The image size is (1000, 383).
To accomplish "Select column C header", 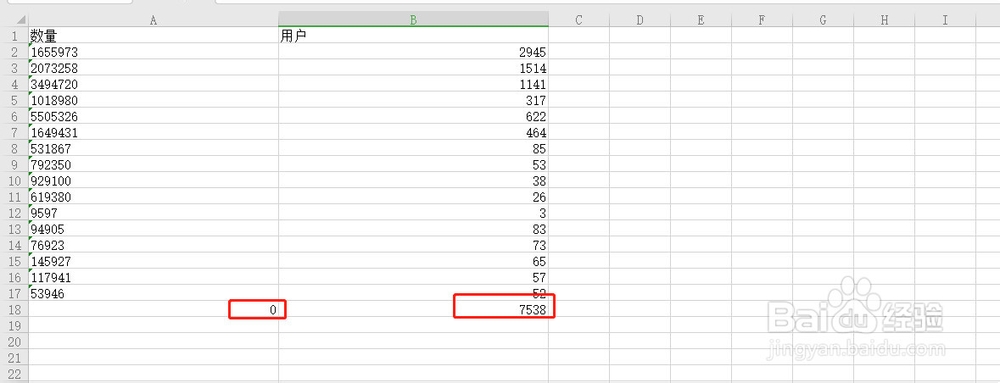I will click(579, 20).
